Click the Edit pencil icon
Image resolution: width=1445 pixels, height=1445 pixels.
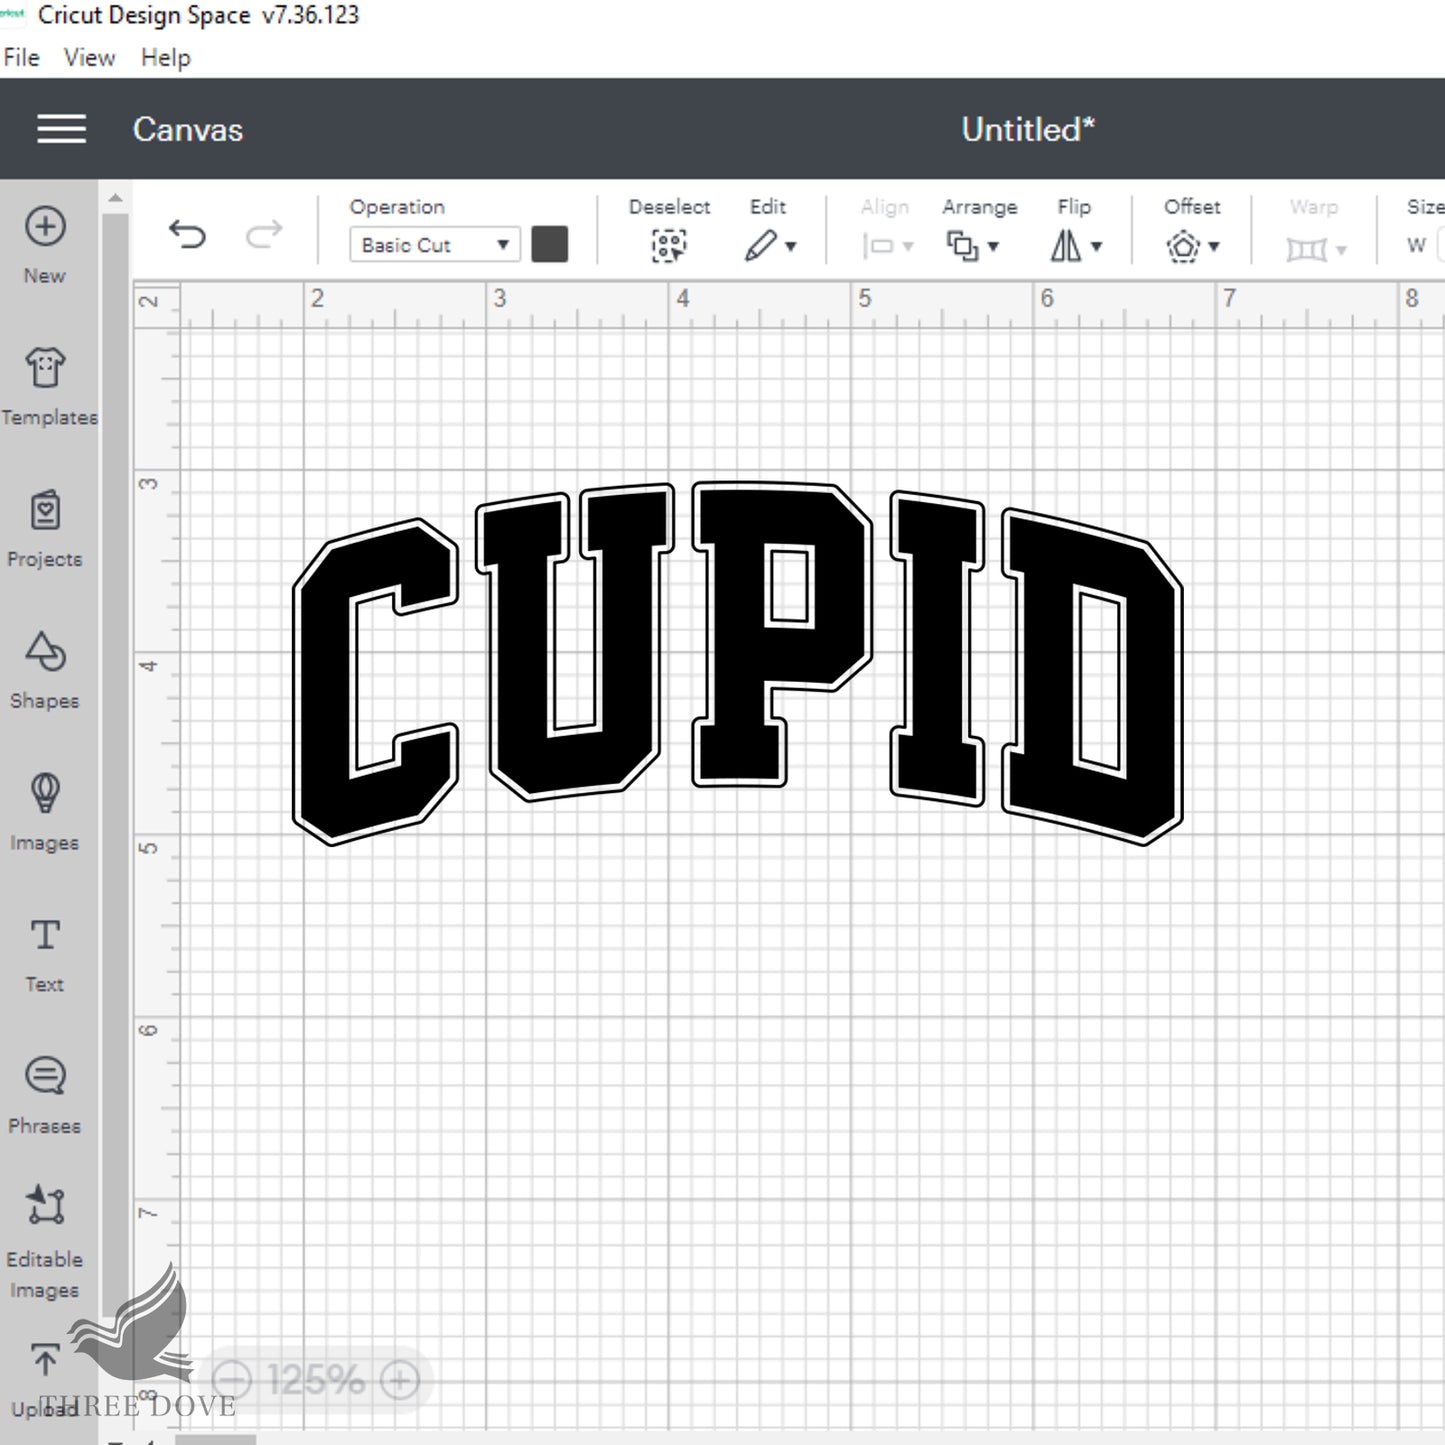761,245
